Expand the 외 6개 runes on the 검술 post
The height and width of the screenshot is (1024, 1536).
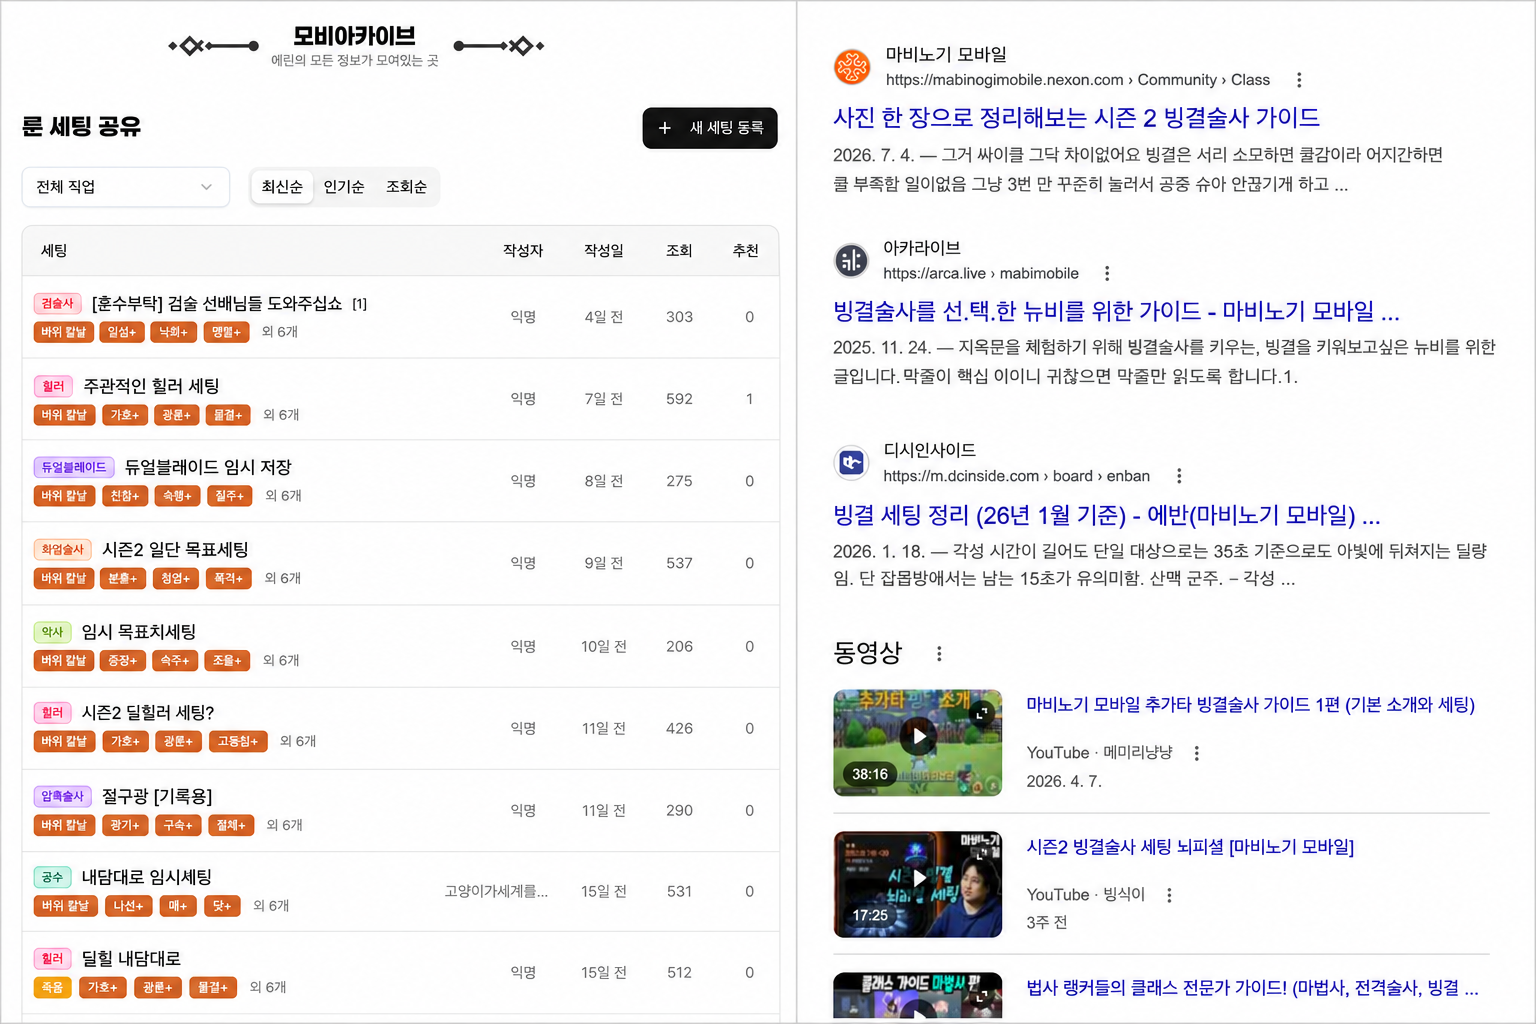click(280, 332)
